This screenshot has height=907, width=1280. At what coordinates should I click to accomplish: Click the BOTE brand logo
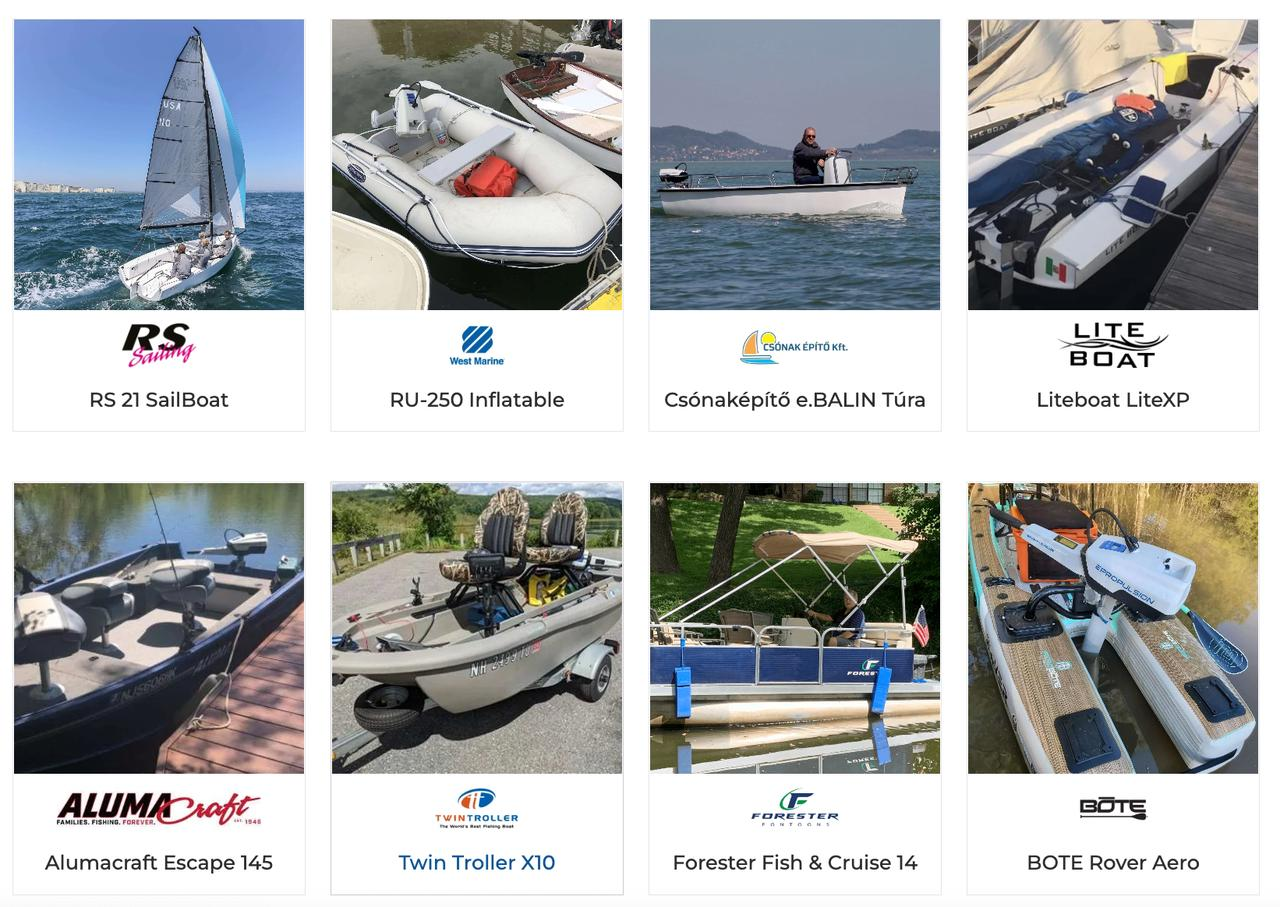pos(1112,807)
